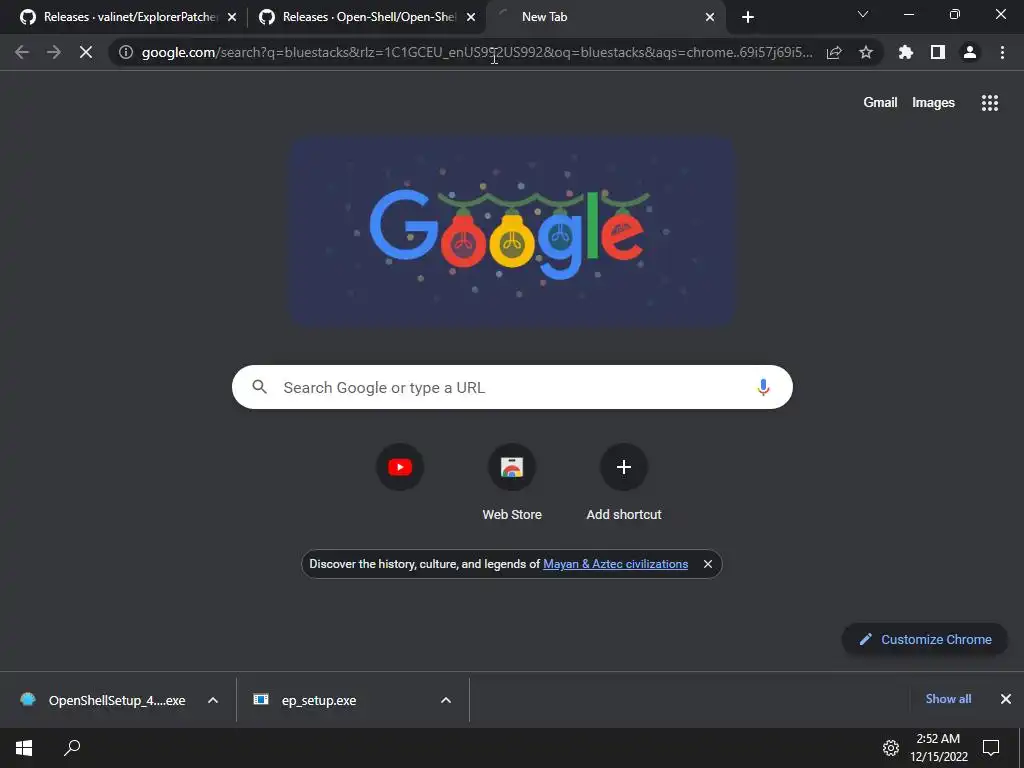Toggle the Chrome side panel
Image resolution: width=1024 pixels, height=768 pixels.
938,52
